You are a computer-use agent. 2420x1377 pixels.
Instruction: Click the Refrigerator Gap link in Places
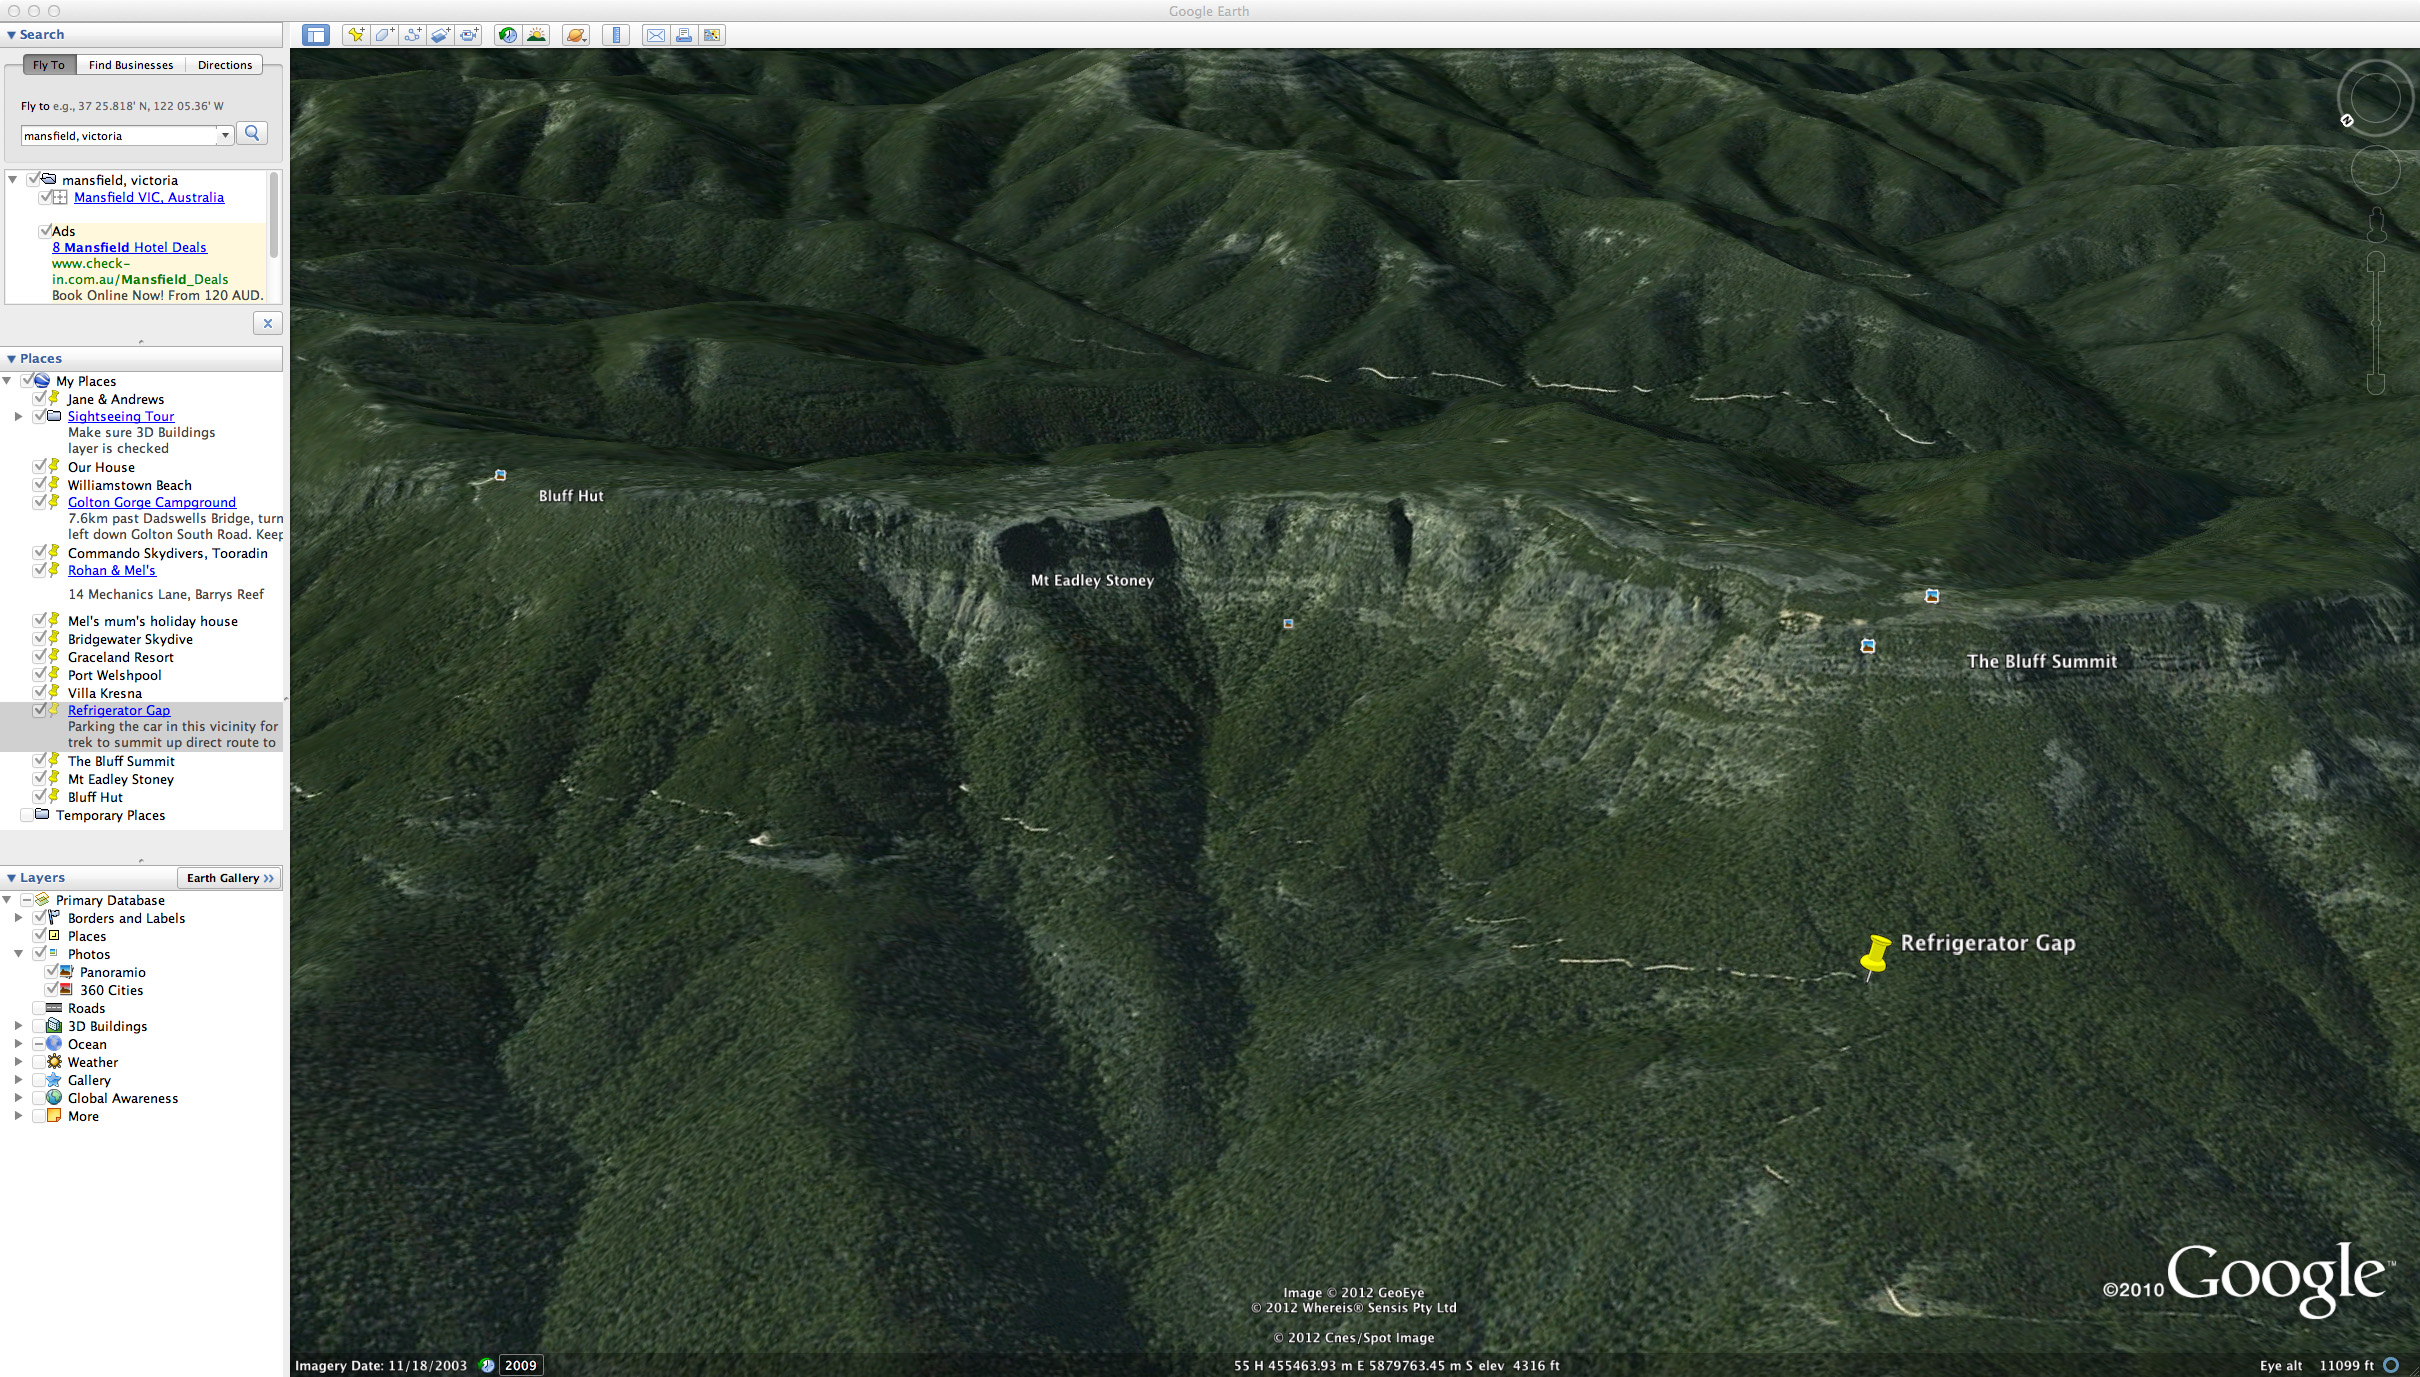(x=119, y=710)
